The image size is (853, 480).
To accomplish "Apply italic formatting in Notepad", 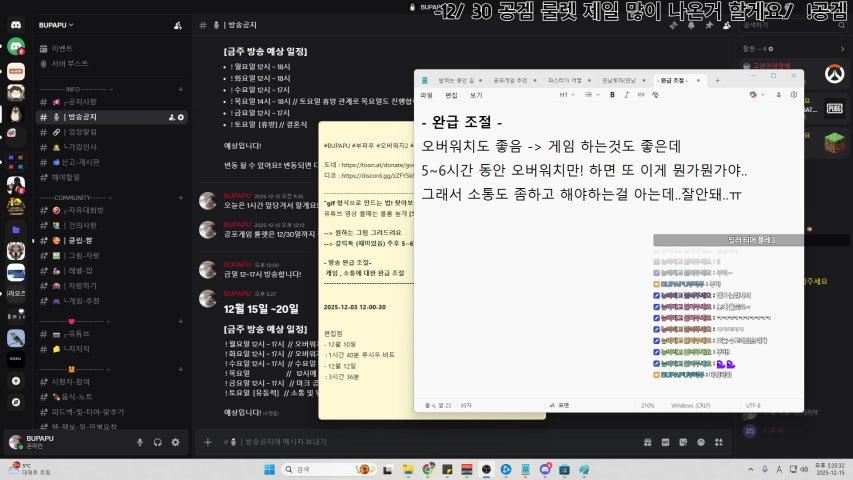I will pyautogui.click(x=626, y=95).
